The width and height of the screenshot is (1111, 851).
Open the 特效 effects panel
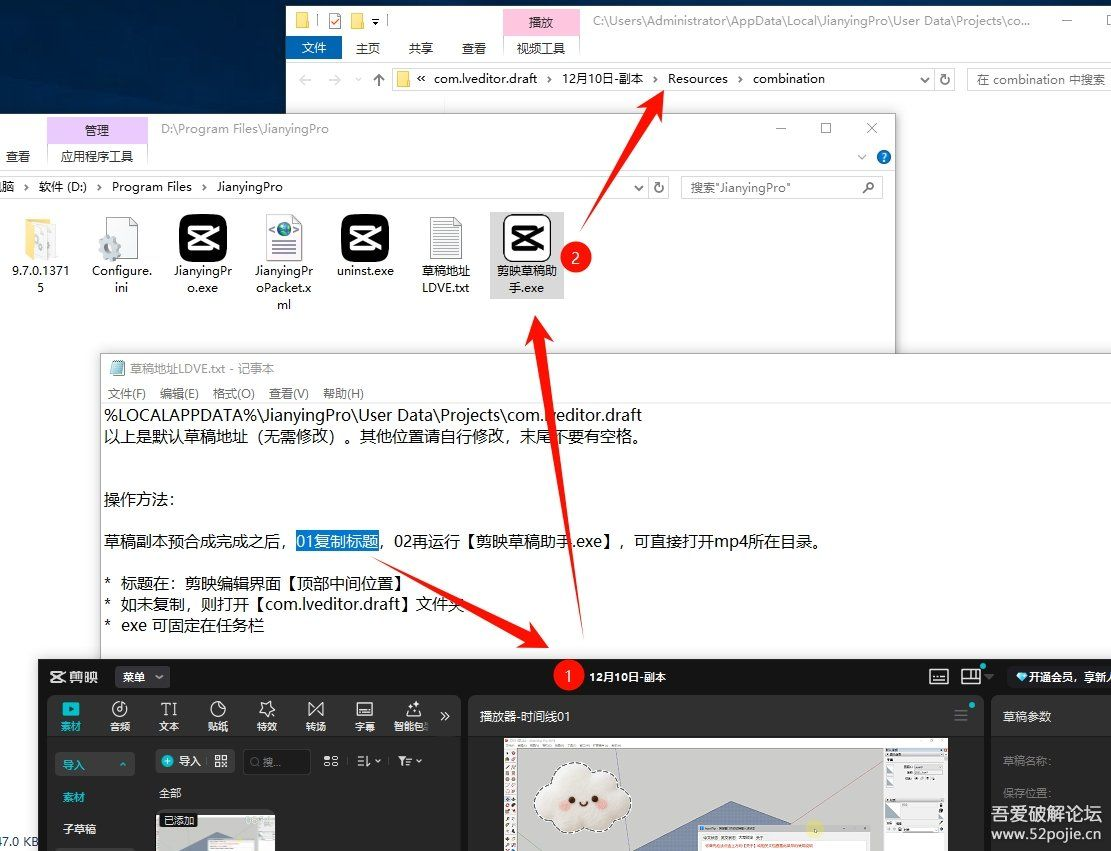(266, 716)
